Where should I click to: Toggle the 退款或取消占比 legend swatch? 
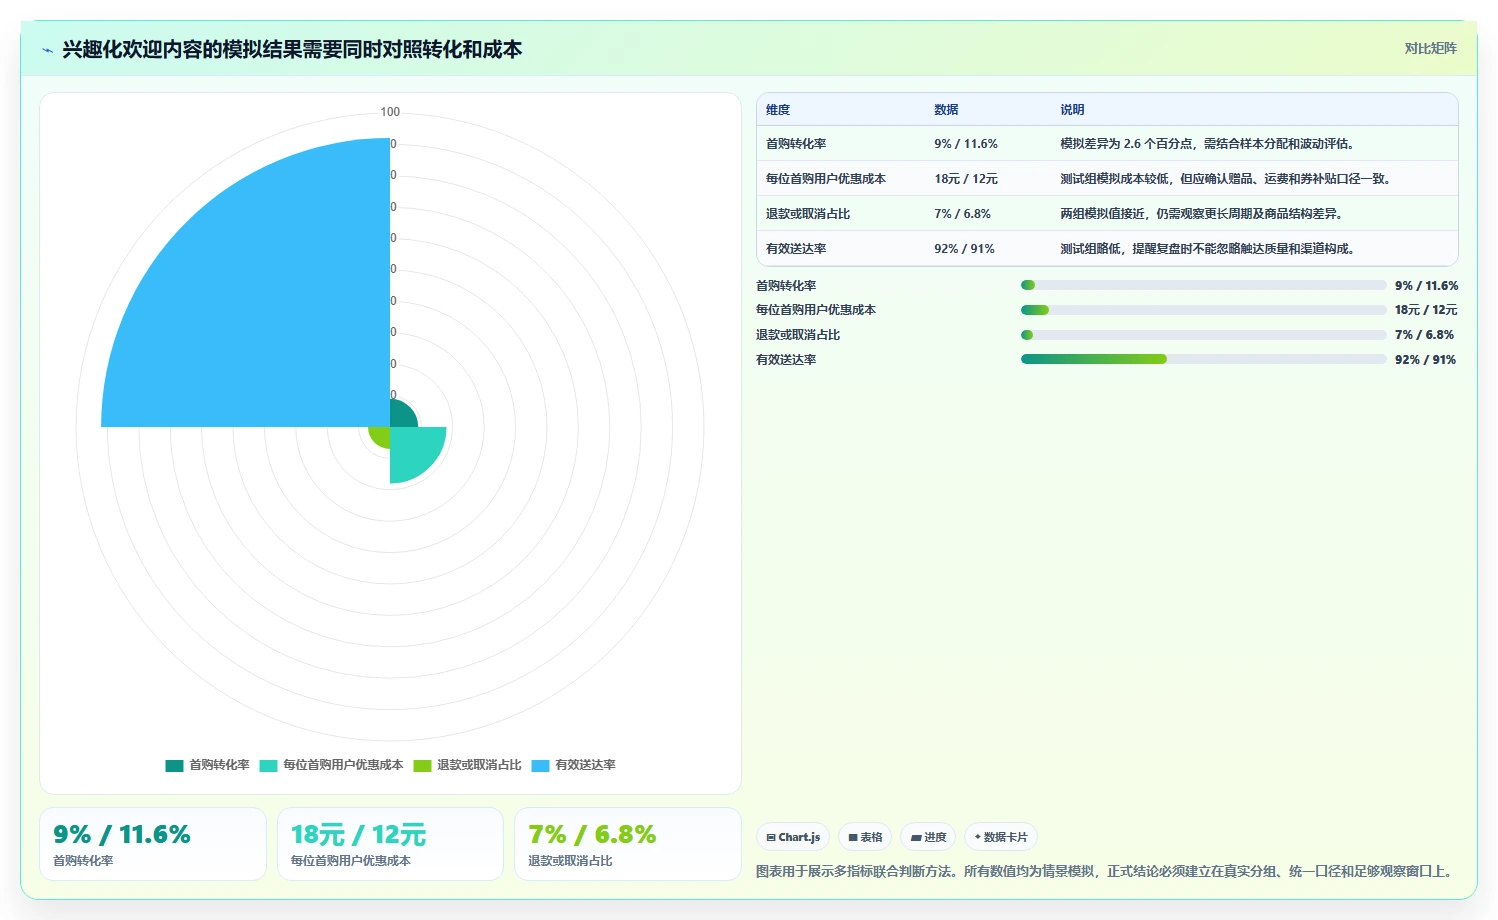click(422, 765)
